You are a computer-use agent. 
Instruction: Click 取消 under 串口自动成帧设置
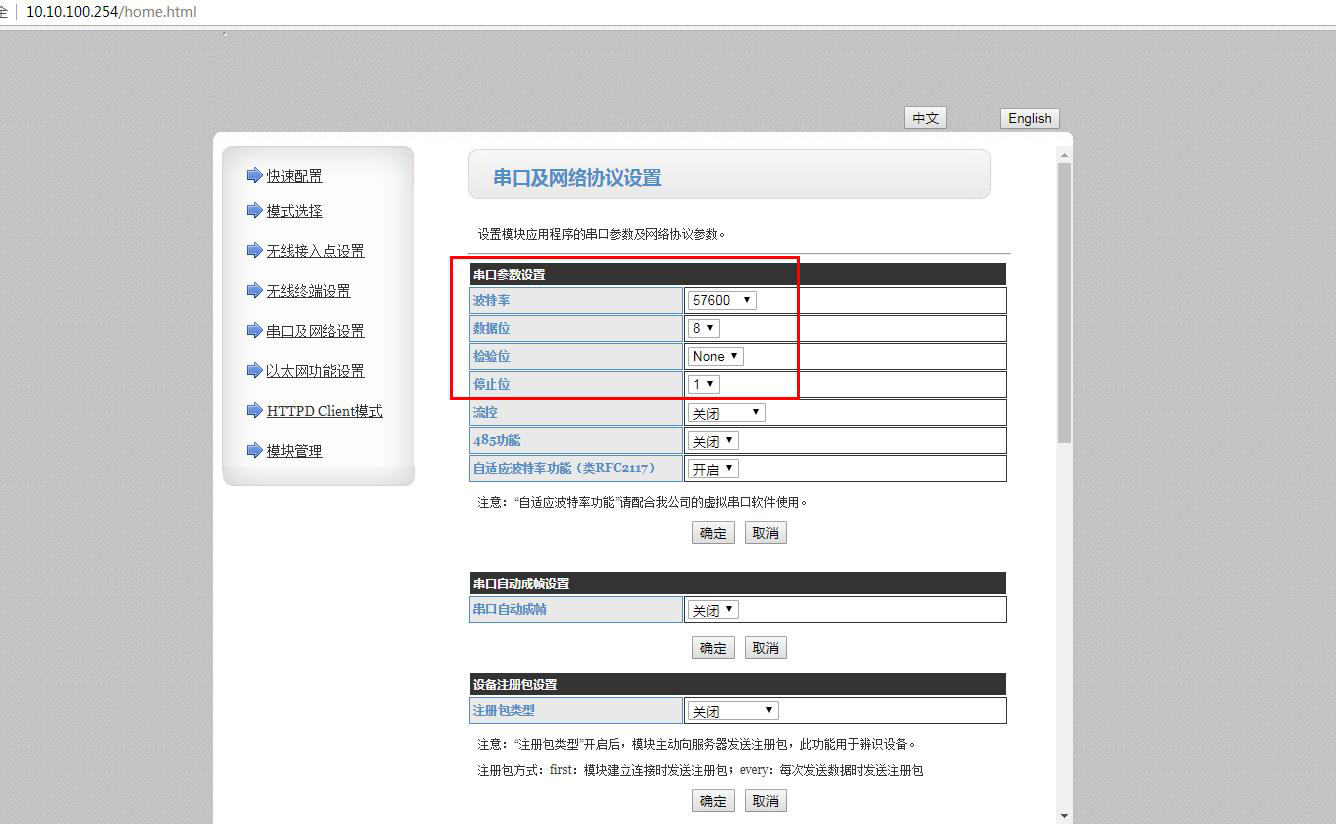tap(765, 648)
